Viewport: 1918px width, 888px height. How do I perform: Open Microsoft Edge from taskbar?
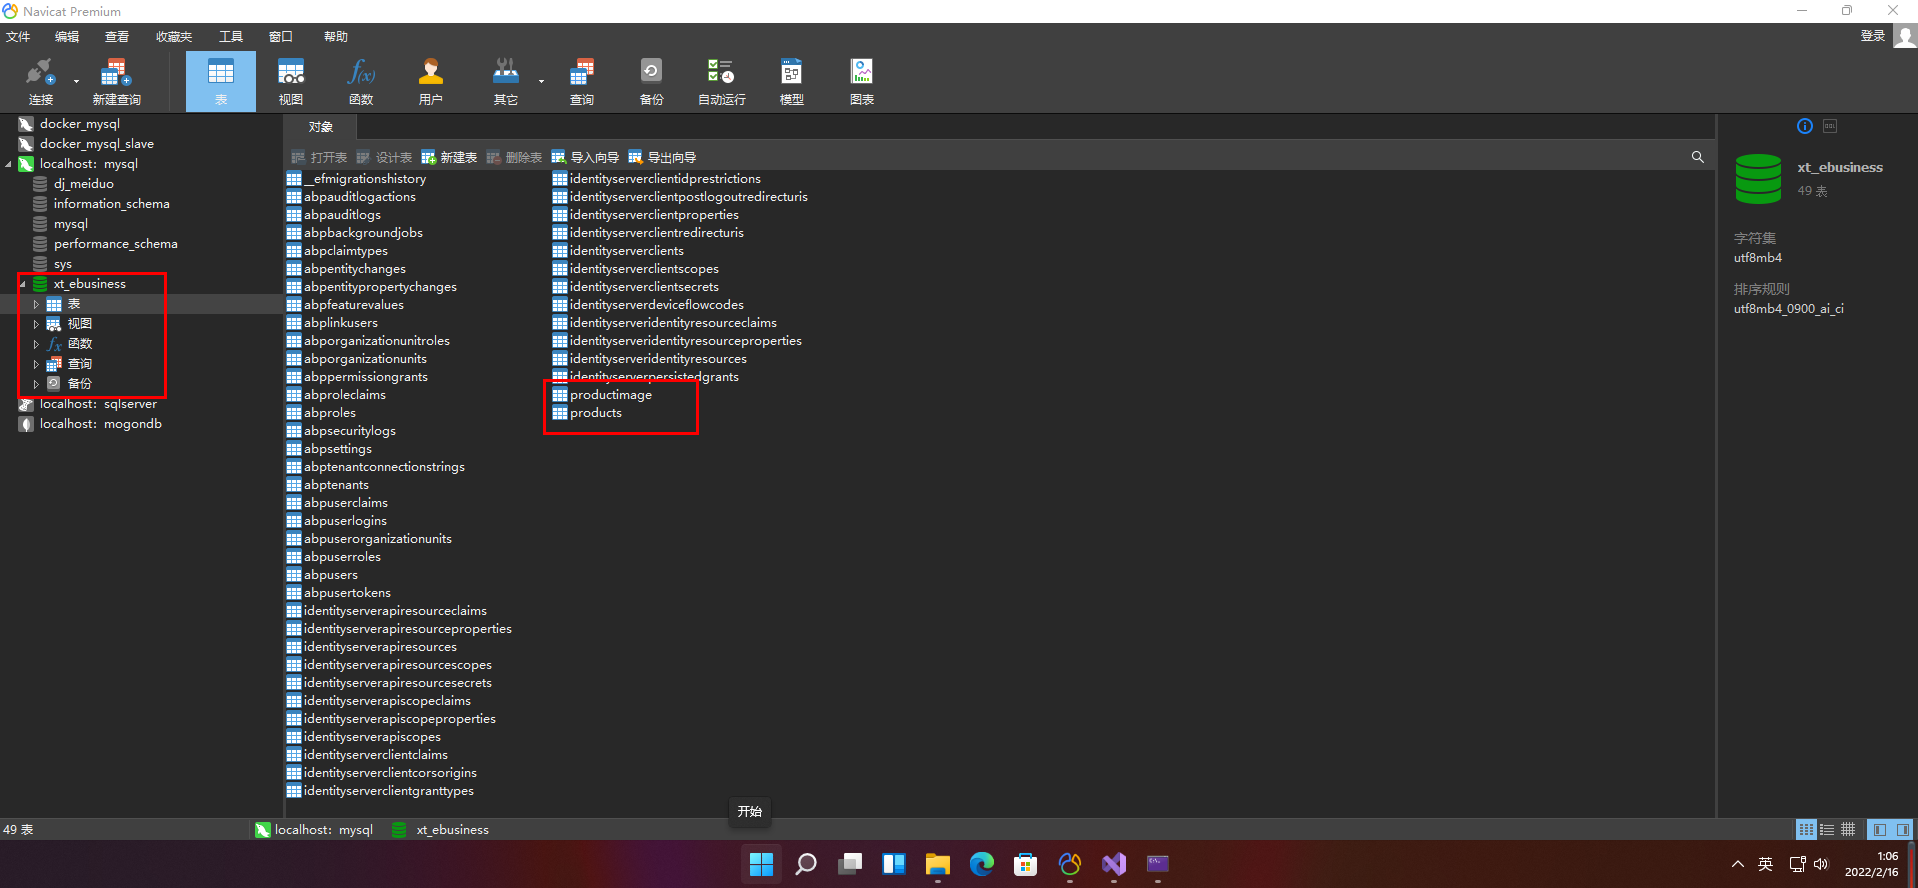(982, 864)
